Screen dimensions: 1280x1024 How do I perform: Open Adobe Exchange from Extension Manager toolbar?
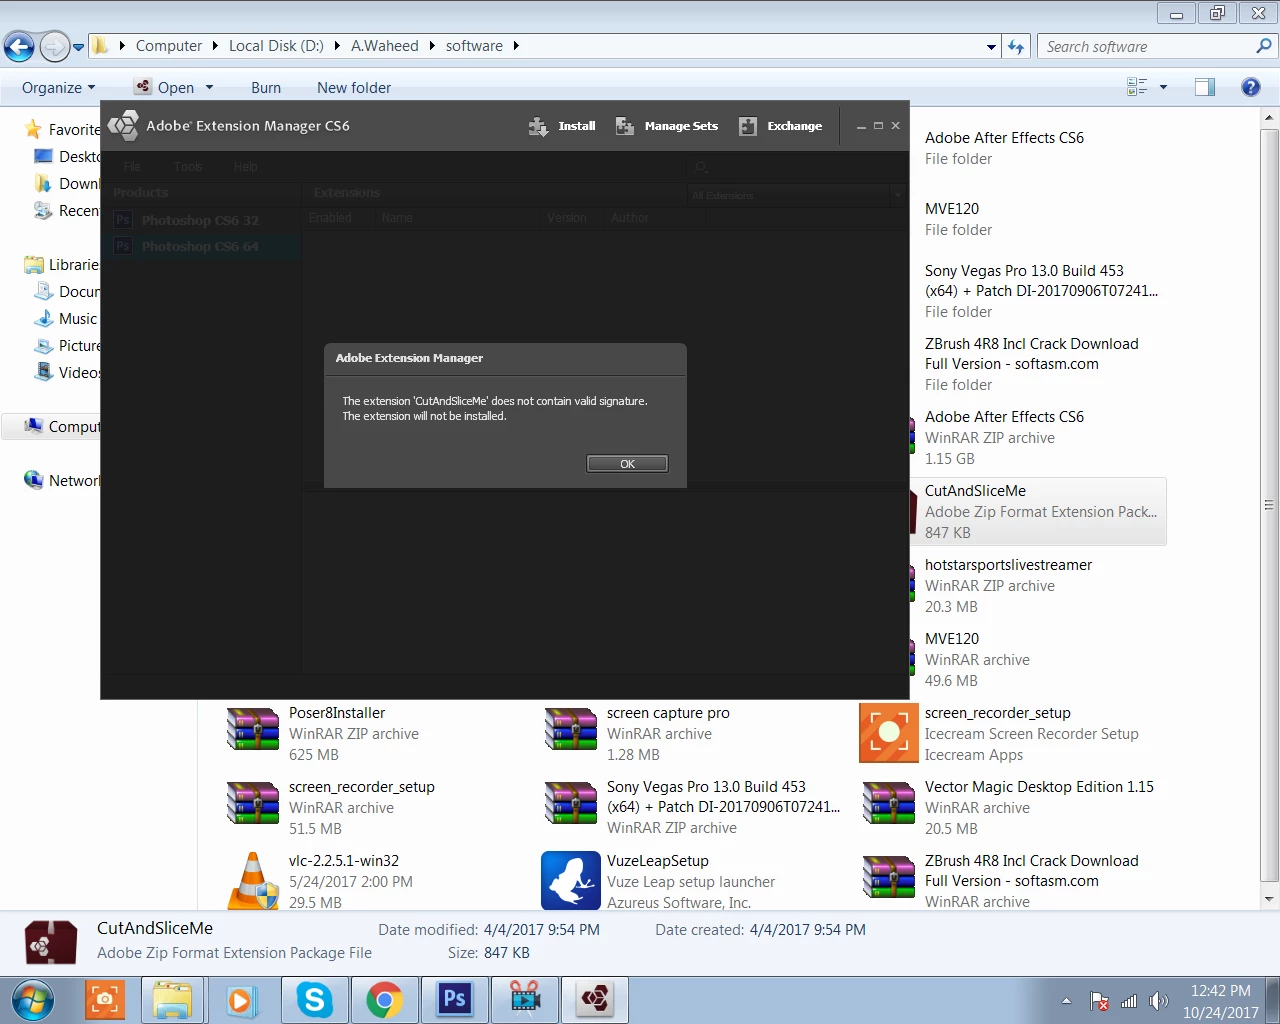tap(780, 126)
